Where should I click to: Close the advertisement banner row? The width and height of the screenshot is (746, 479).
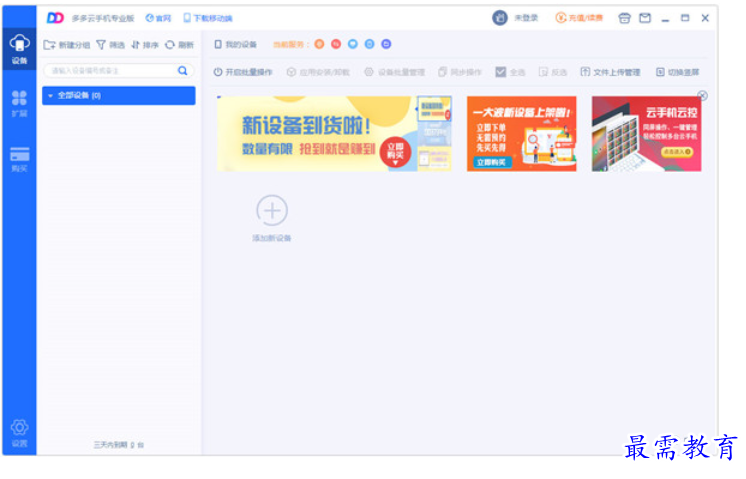[702, 96]
